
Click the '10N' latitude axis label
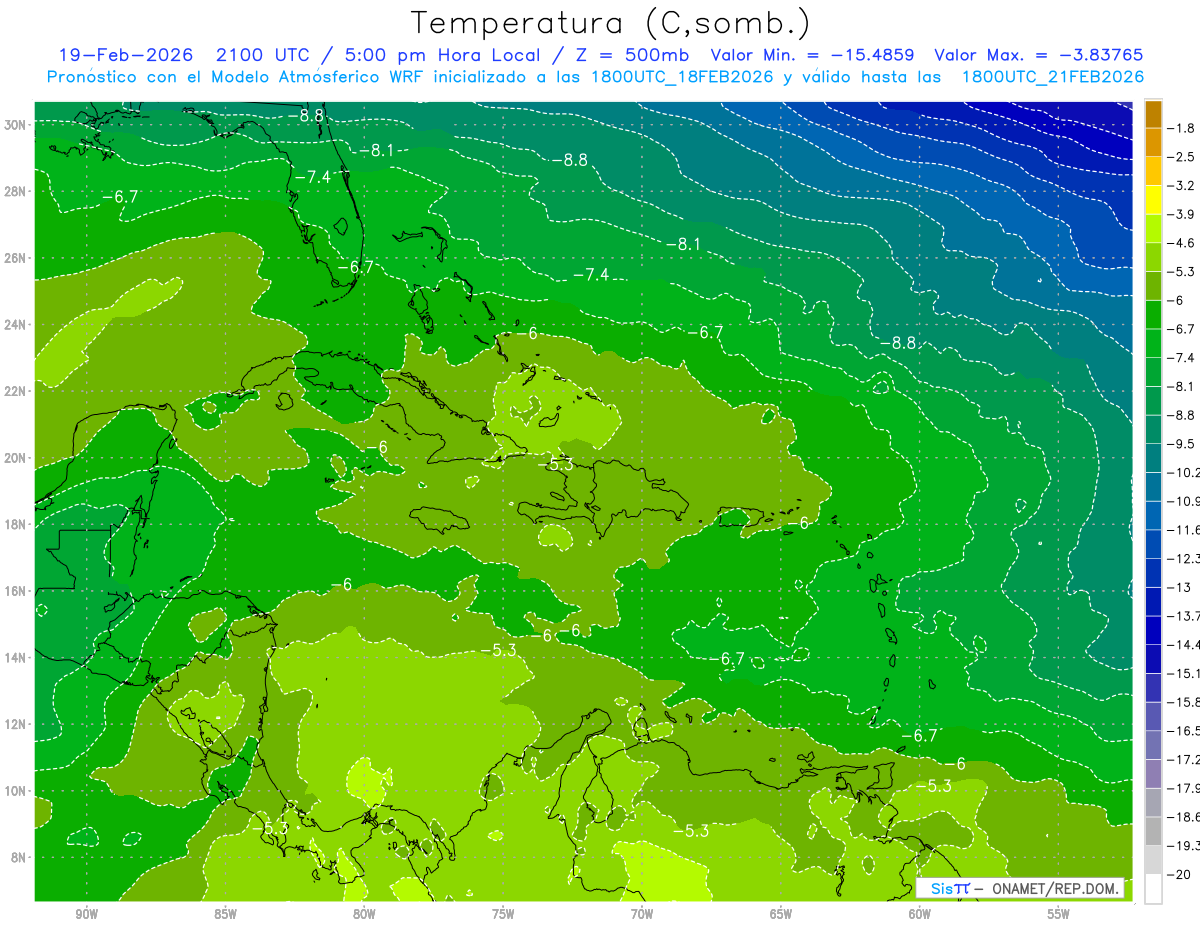click(15, 791)
